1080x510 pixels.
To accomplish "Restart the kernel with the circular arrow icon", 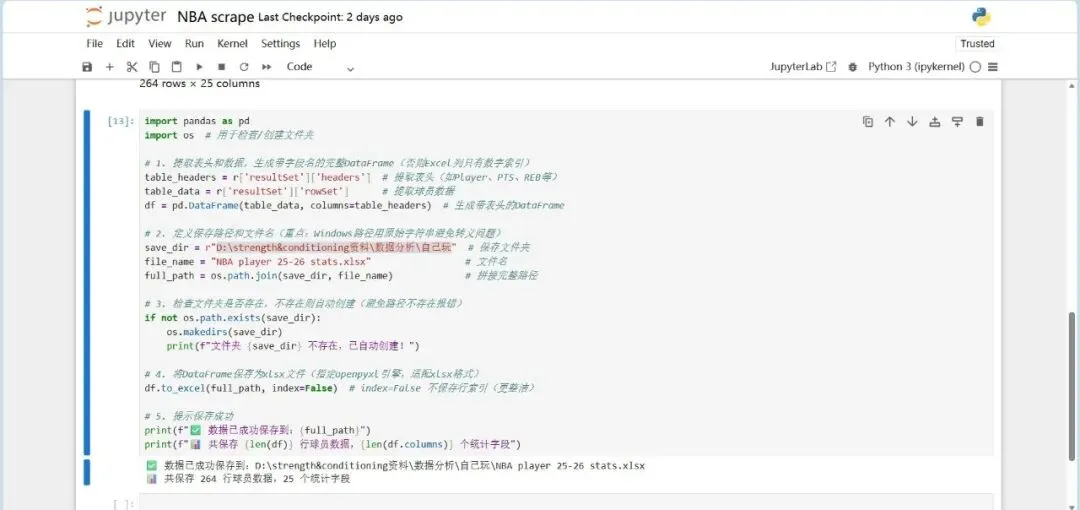I will point(243,67).
